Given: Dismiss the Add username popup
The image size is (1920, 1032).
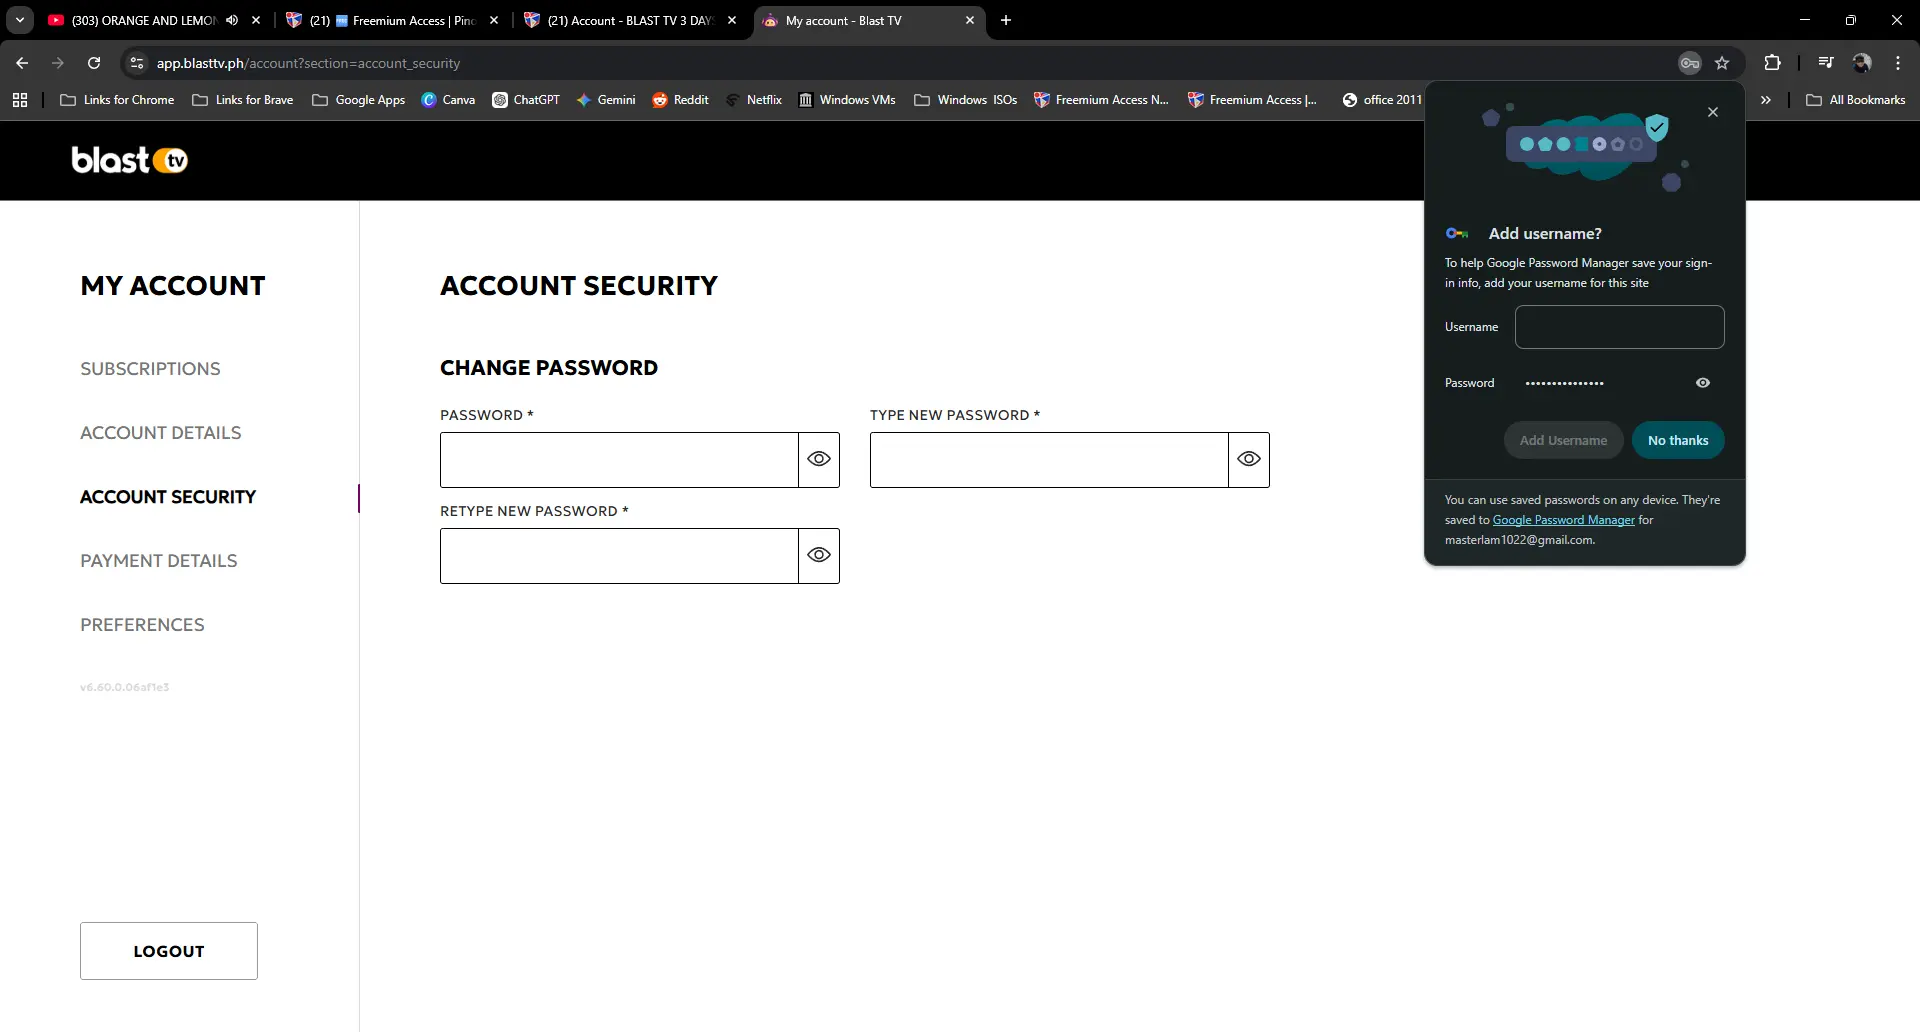Looking at the screenshot, I should [1713, 112].
